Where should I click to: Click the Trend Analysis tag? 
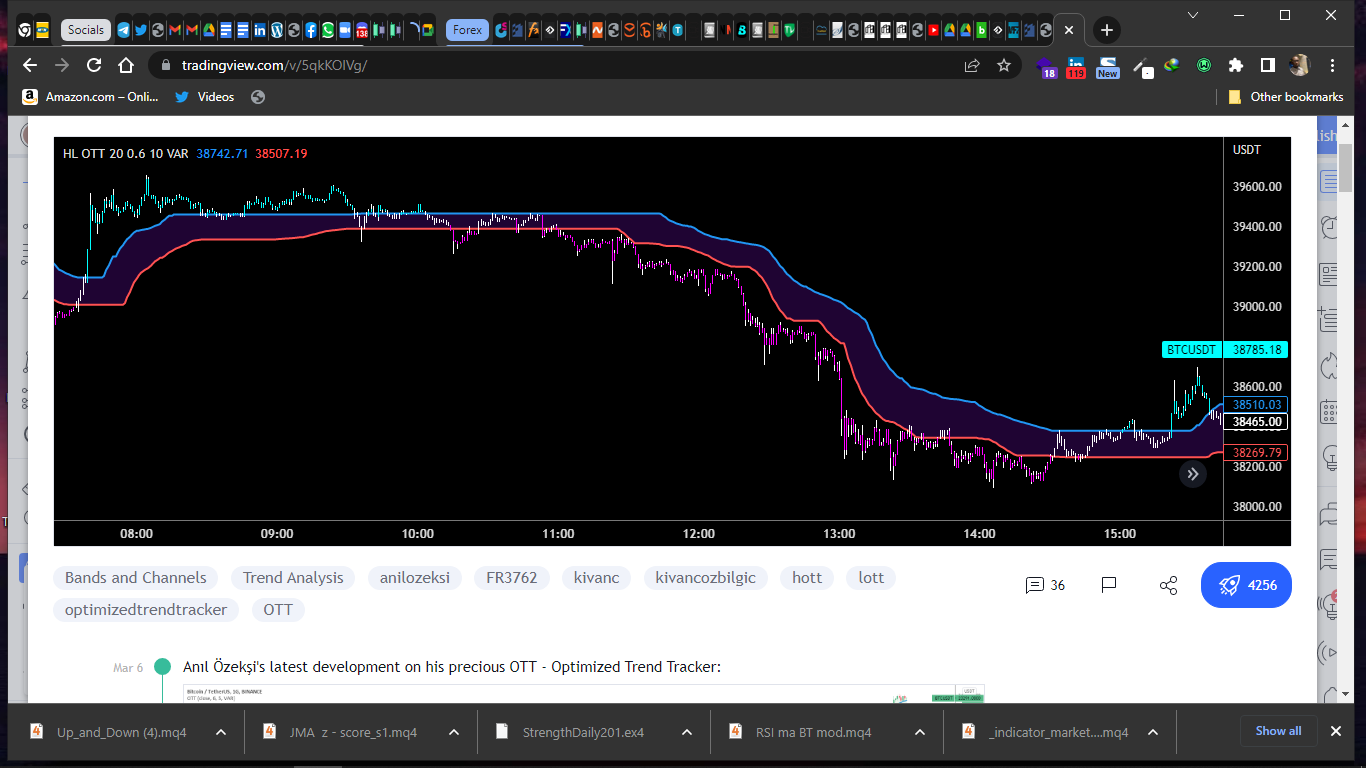pyautogui.click(x=293, y=578)
